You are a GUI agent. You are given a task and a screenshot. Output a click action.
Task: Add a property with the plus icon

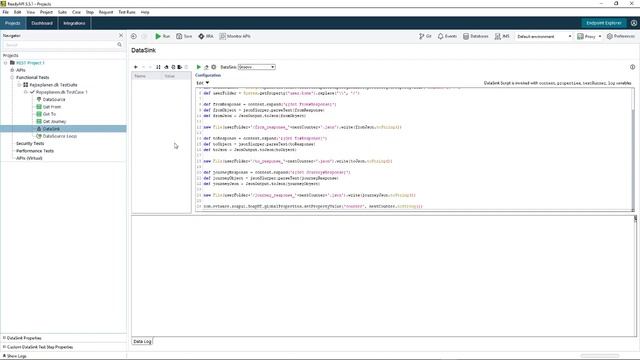(136, 67)
